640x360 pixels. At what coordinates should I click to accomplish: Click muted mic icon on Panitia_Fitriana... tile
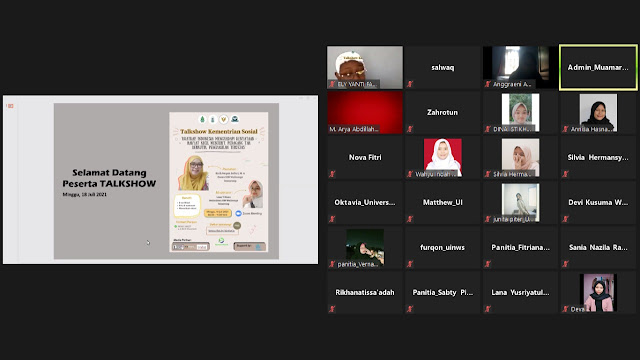pos(488,264)
